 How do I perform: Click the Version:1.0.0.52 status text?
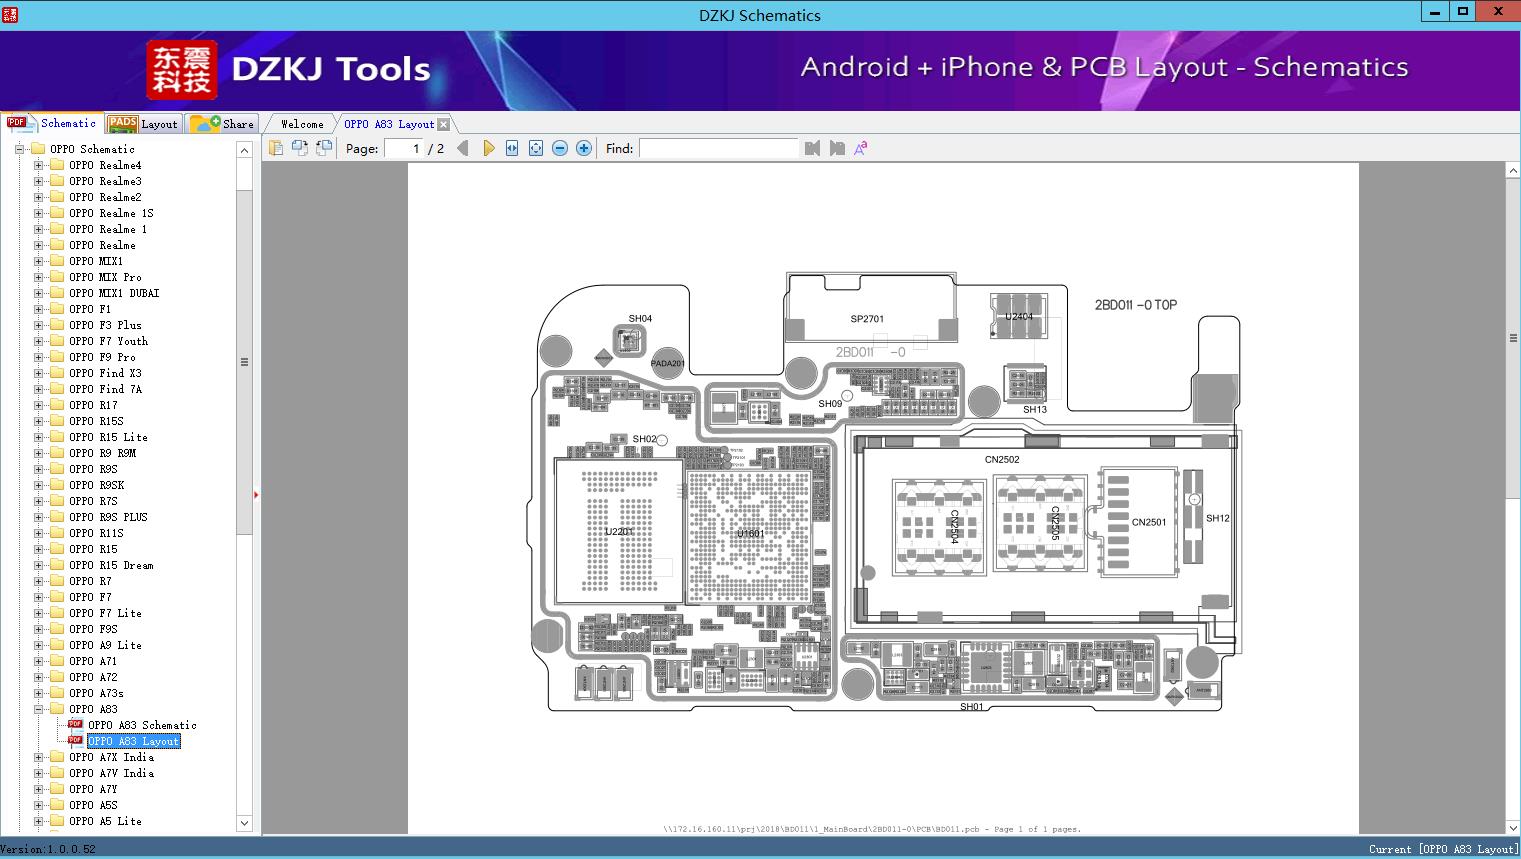click(49, 849)
